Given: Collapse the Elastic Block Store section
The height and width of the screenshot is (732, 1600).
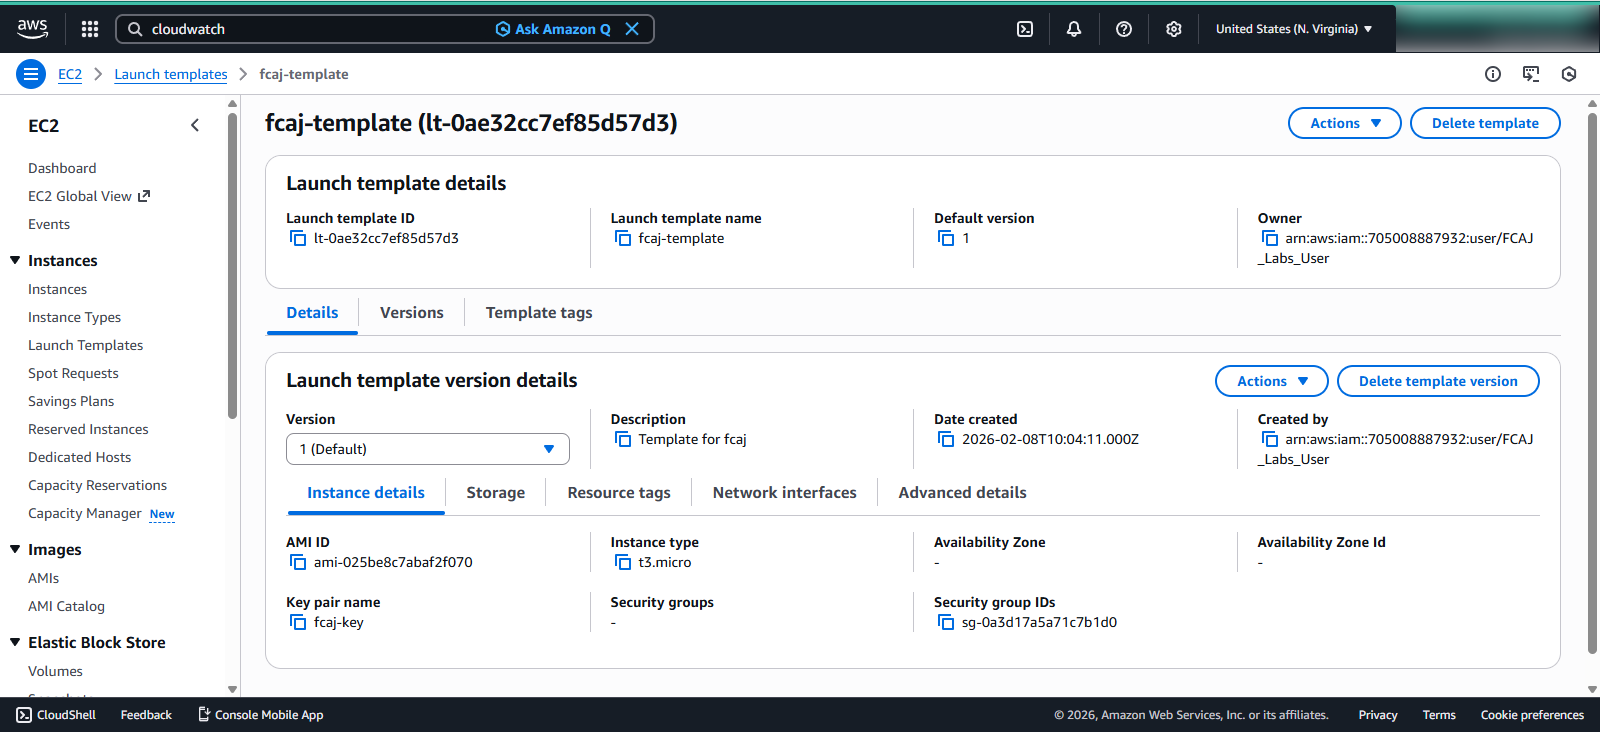Looking at the screenshot, I should click(x=15, y=642).
